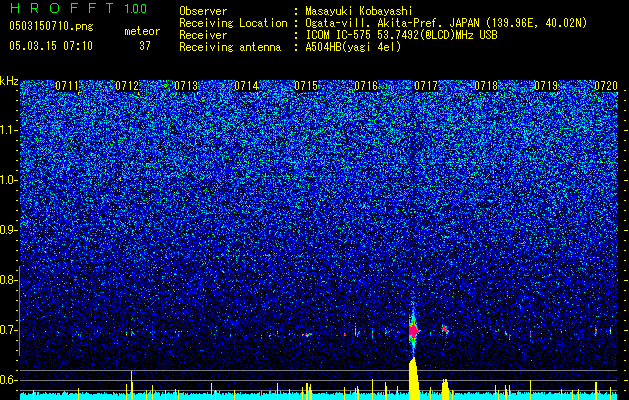The width and height of the screenshot is (629, 400).
Task: Click the 0712 time axis marker
Action: pyautogui.click(x=127, y=86)
